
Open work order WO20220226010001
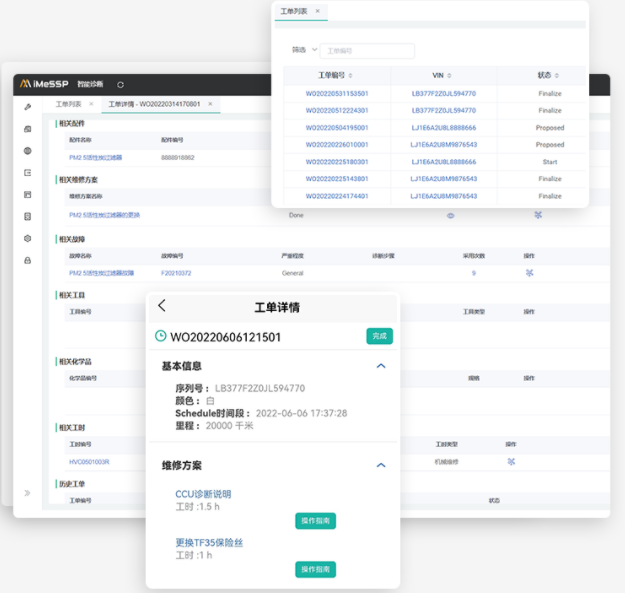[337, 145]
